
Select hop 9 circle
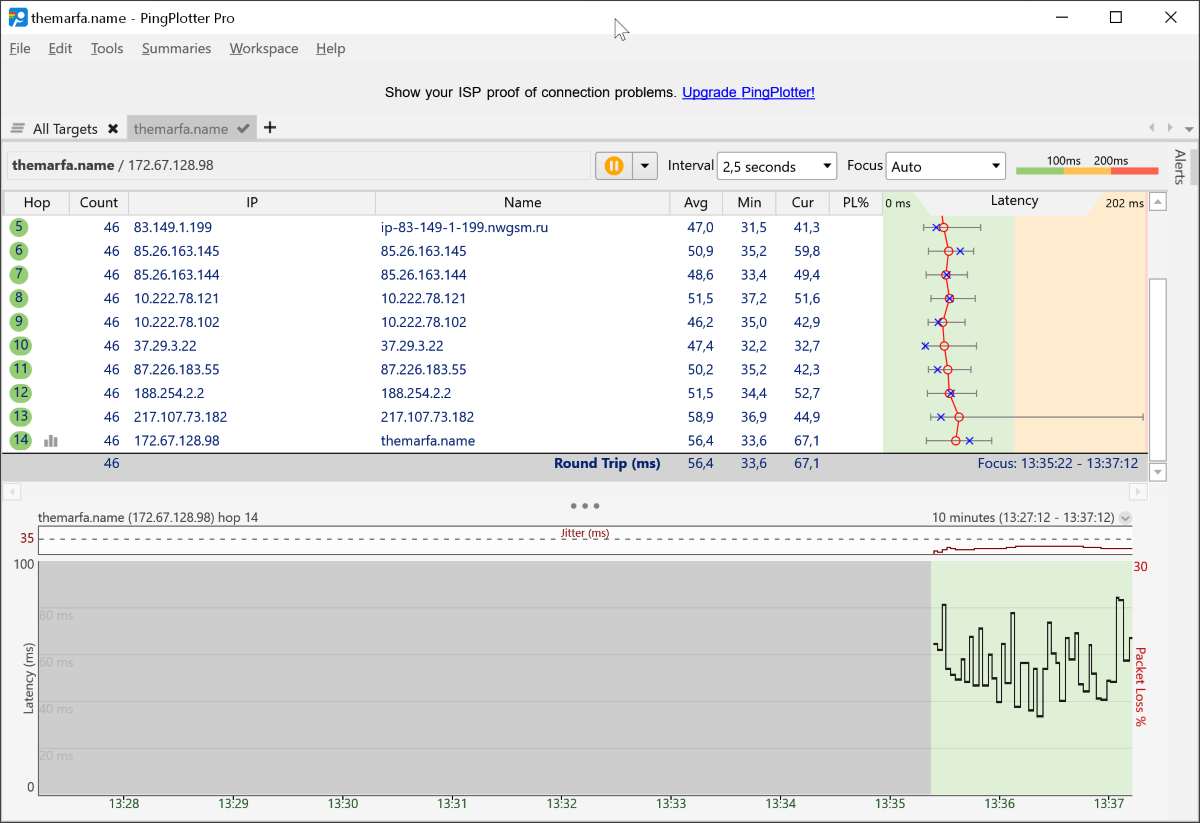(19, 322)
